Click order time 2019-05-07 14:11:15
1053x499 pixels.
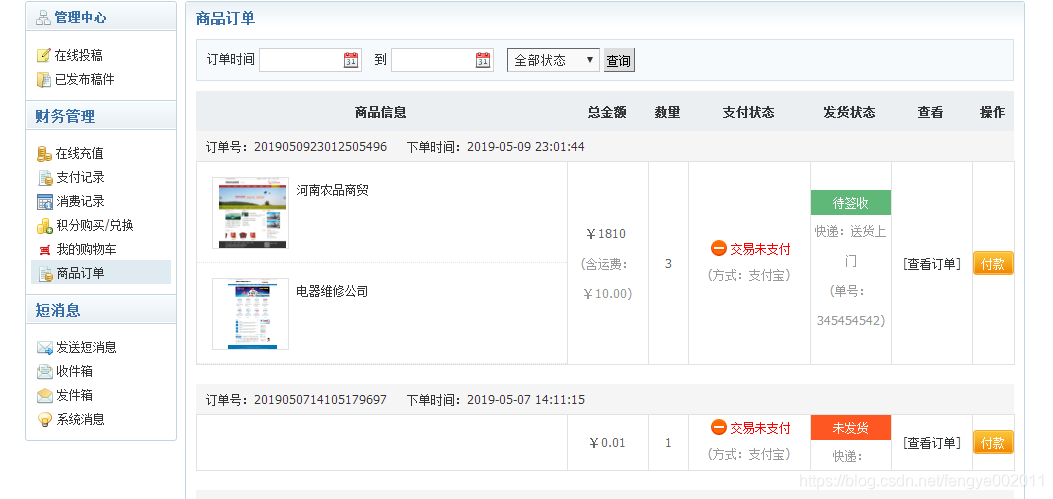click(x=526, y=400)
